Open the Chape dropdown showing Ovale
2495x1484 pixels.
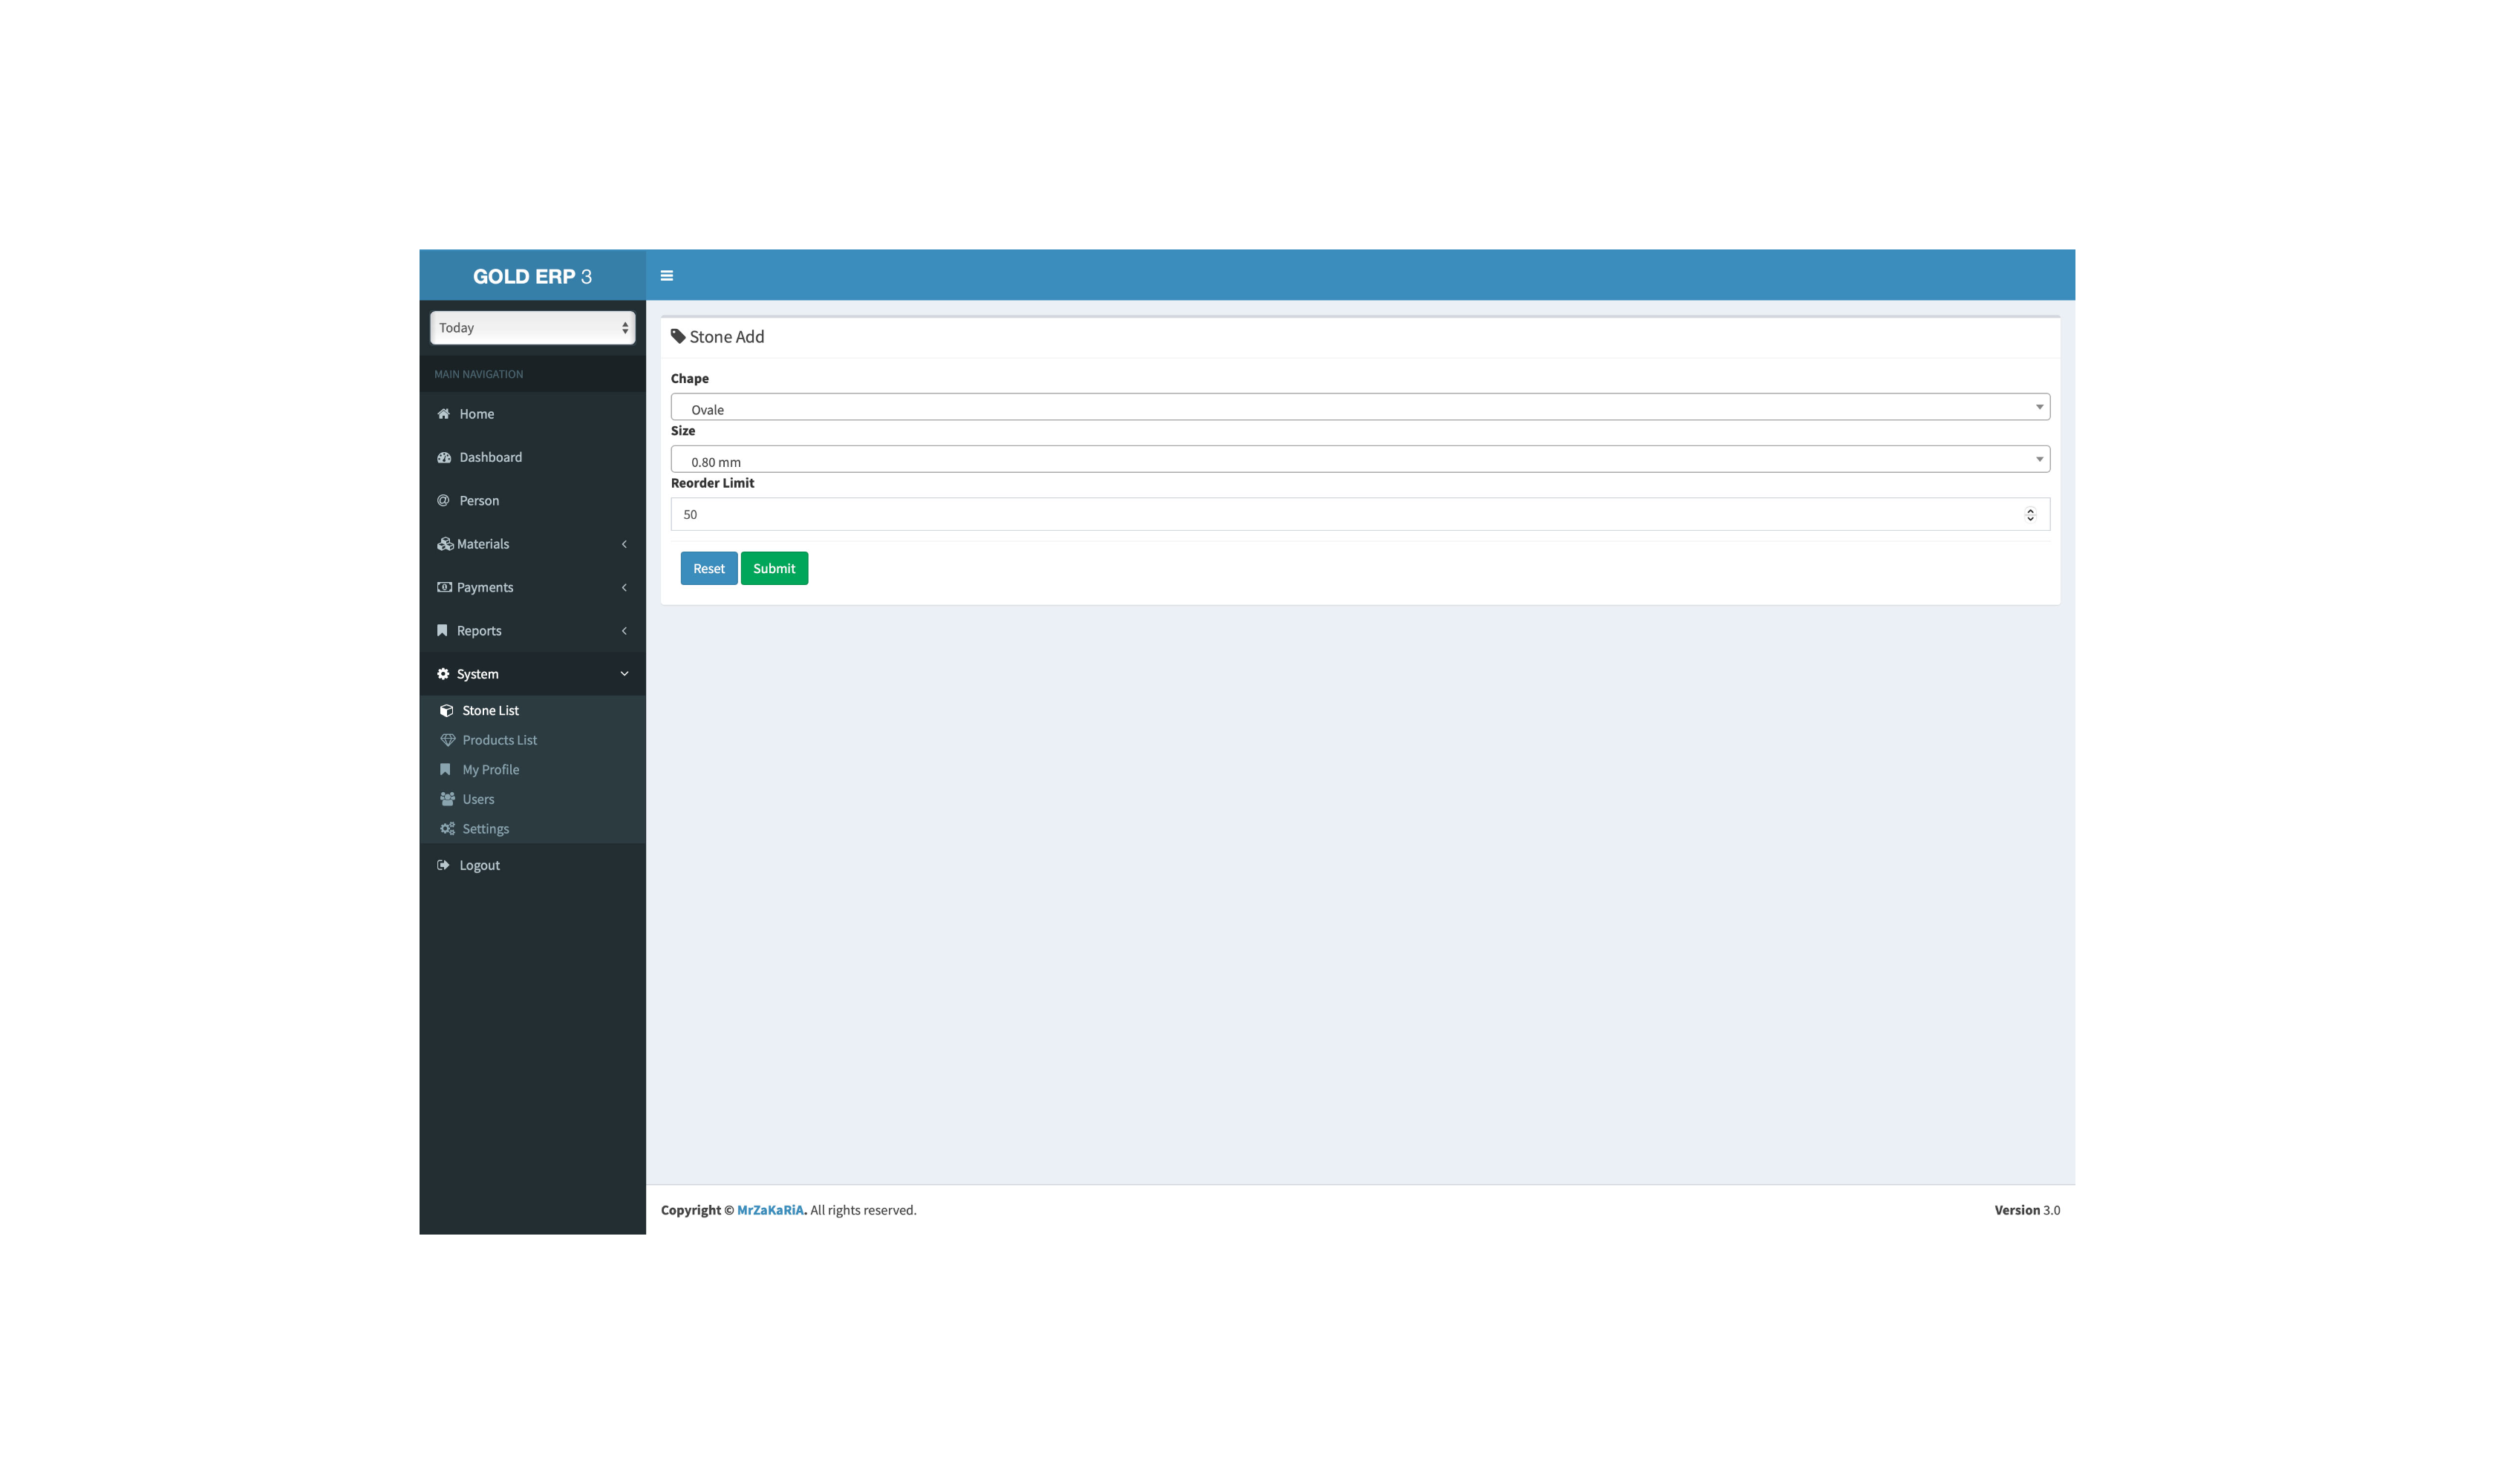tap(1359, 407)
